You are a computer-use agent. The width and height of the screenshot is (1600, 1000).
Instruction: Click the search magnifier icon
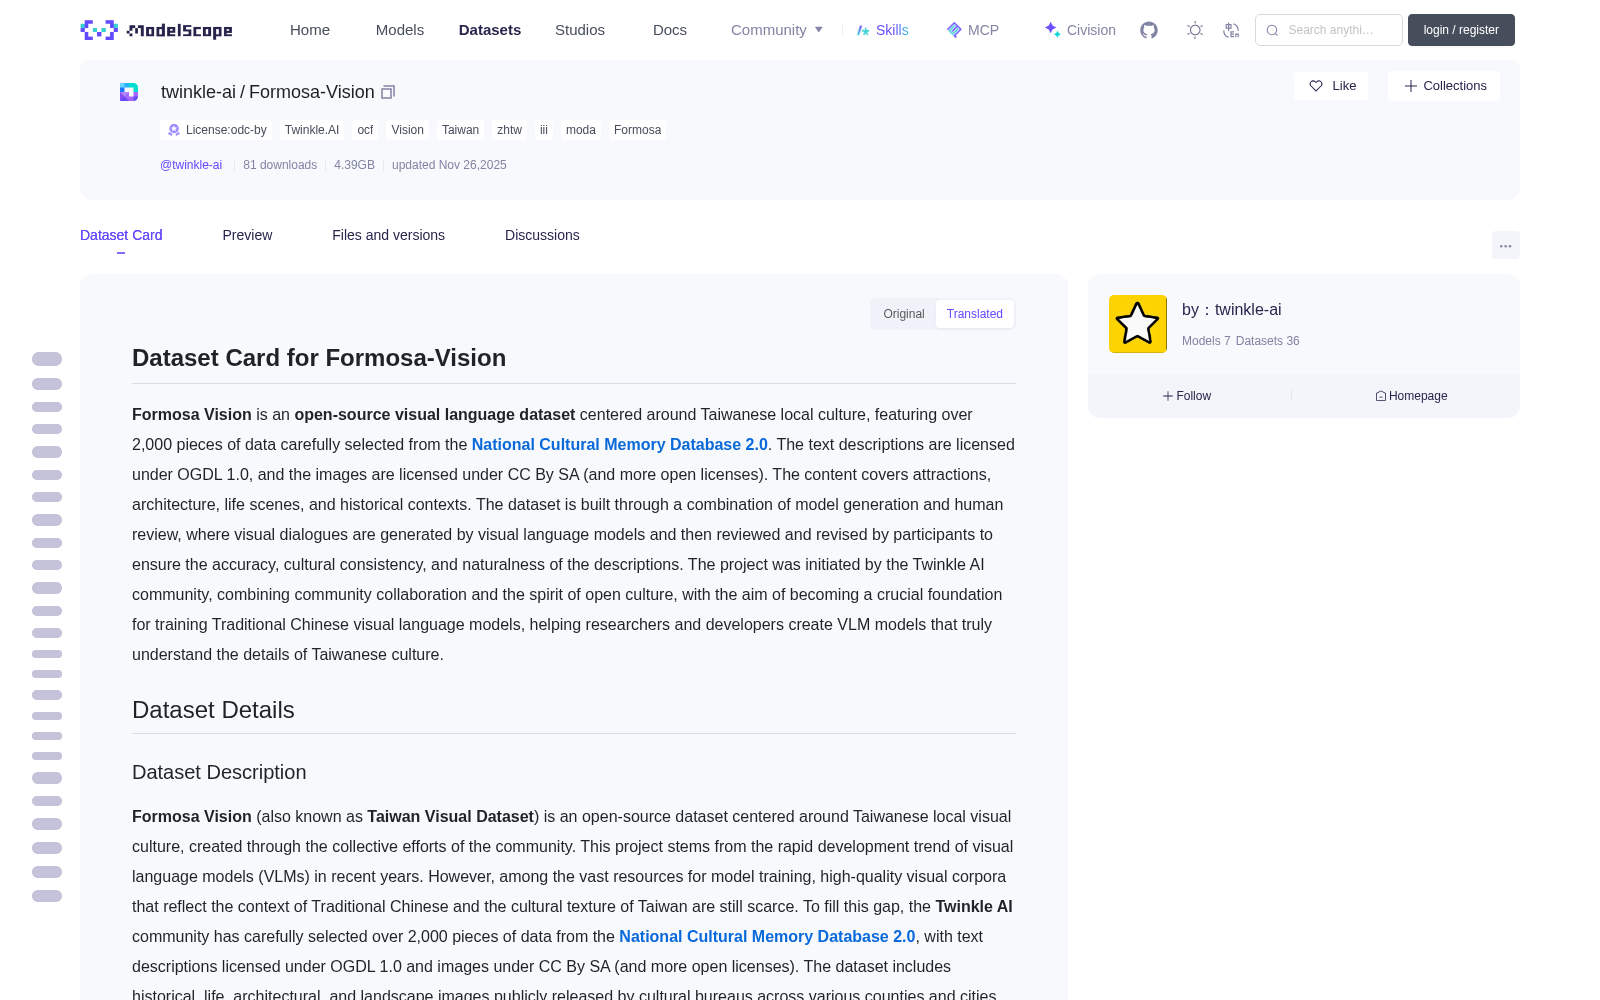point(1272,30)
